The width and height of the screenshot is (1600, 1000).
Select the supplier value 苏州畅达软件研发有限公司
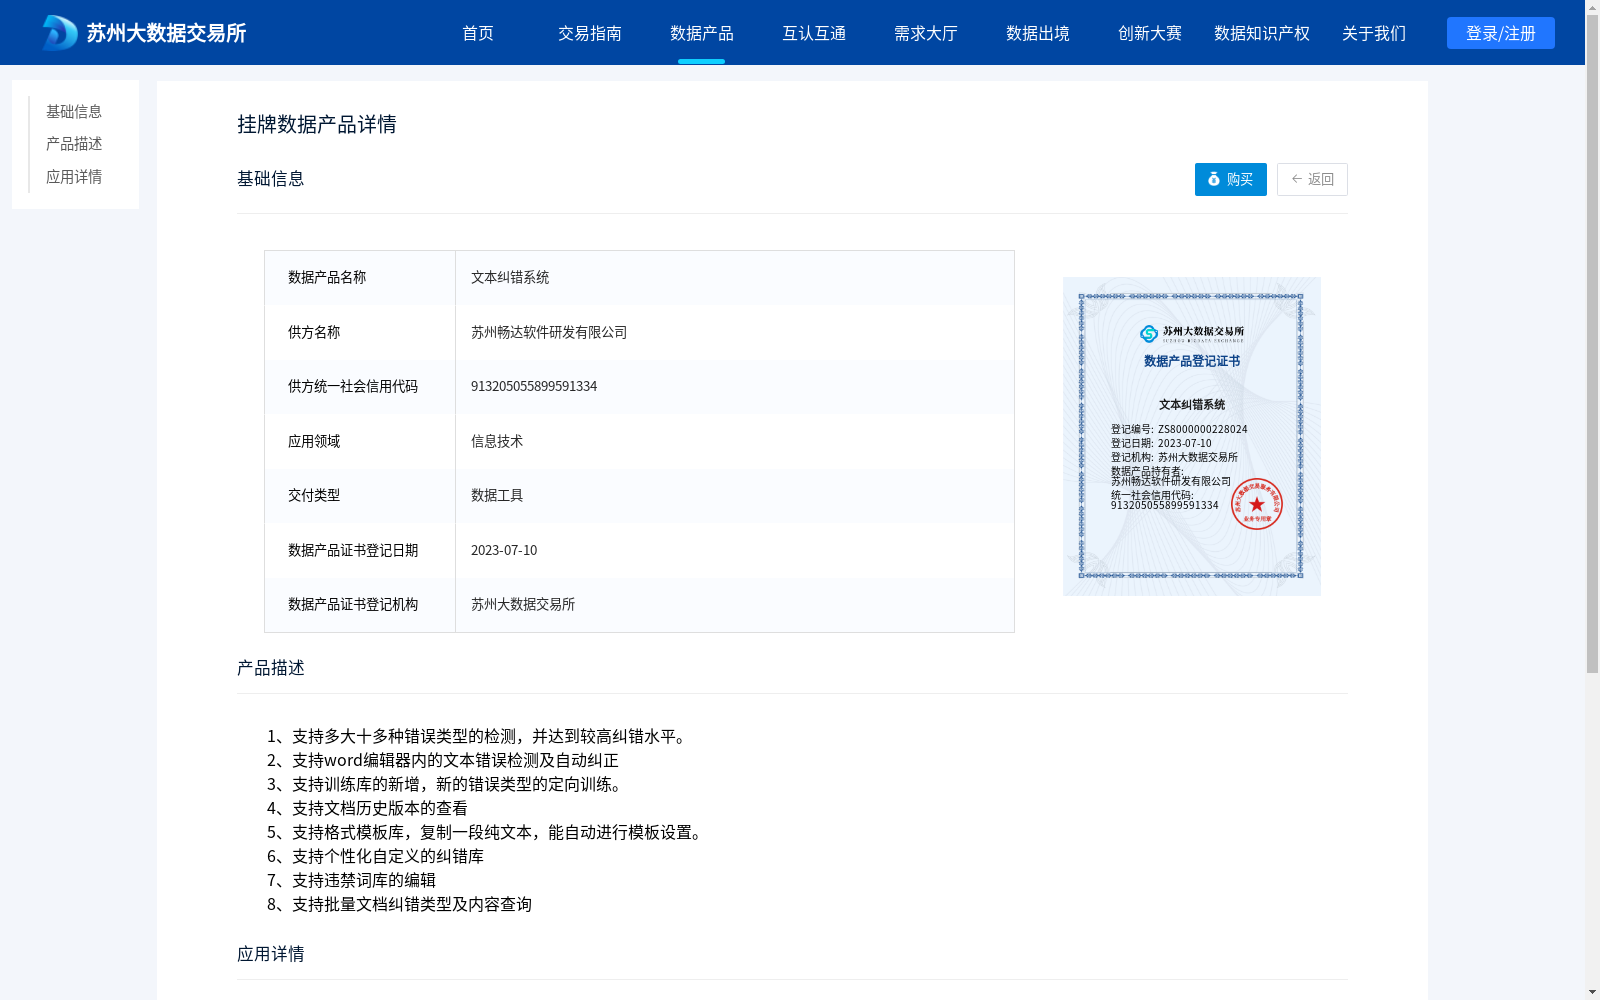(549, 332)
